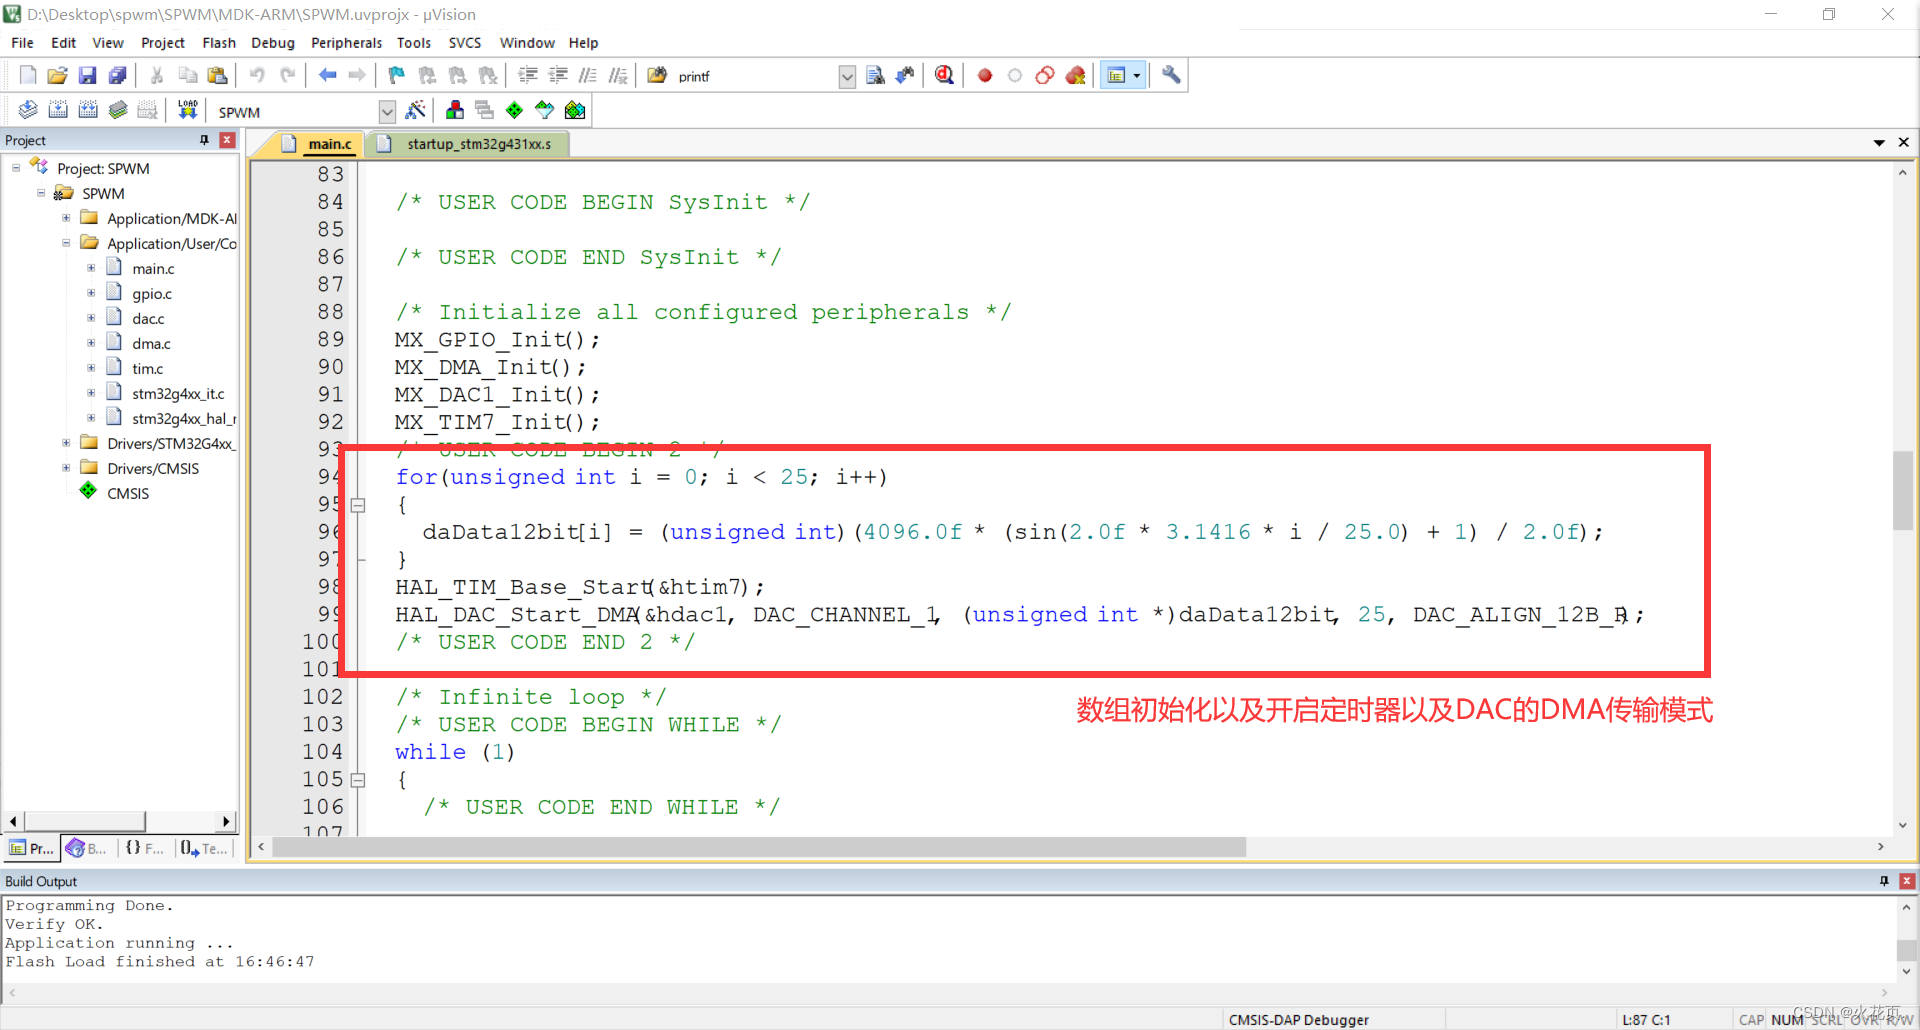Viewport: 1920px width, 1030px height.
Task: Indent selected lines using the indent icon
Action: (528, 75)
